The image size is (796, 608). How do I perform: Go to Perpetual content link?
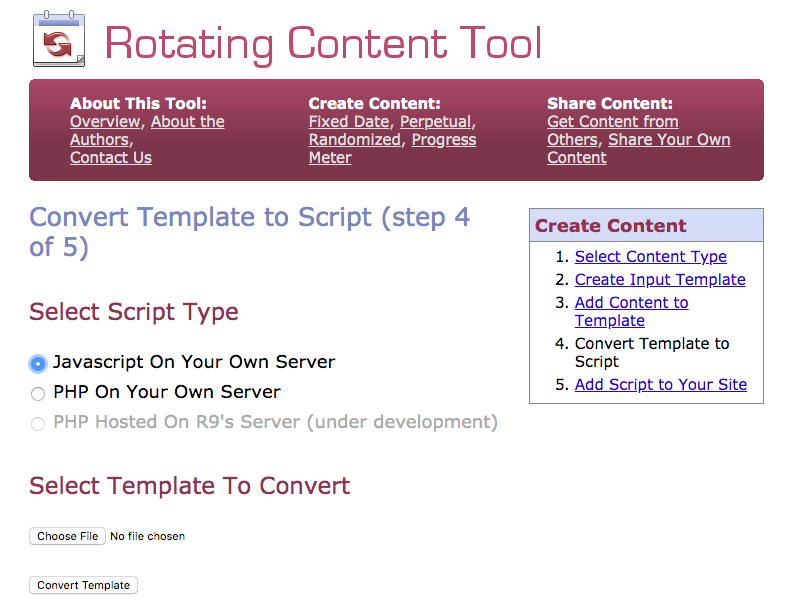click(436, 122)
